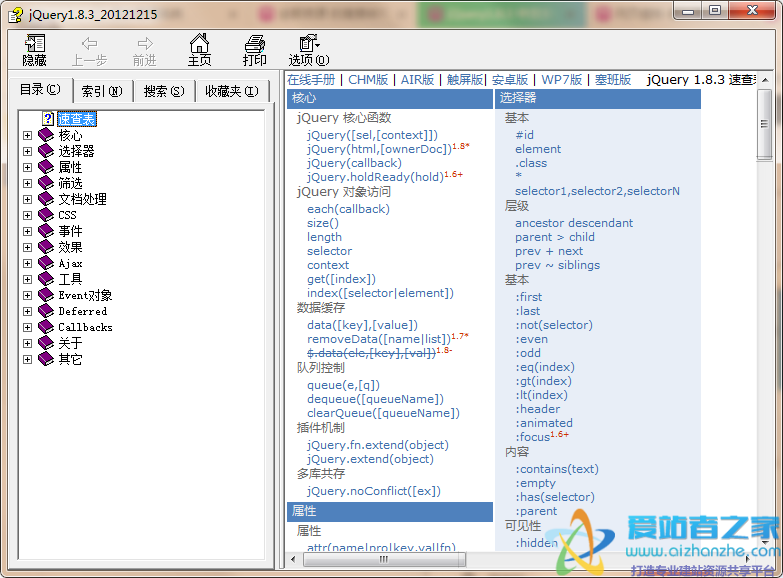
Task: Open the WP7版 link
Action: [562, 80]
